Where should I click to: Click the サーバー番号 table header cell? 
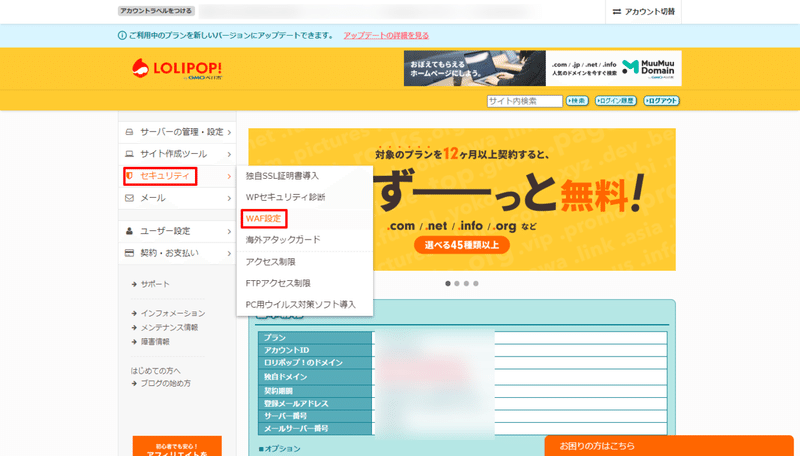[315, 416]
